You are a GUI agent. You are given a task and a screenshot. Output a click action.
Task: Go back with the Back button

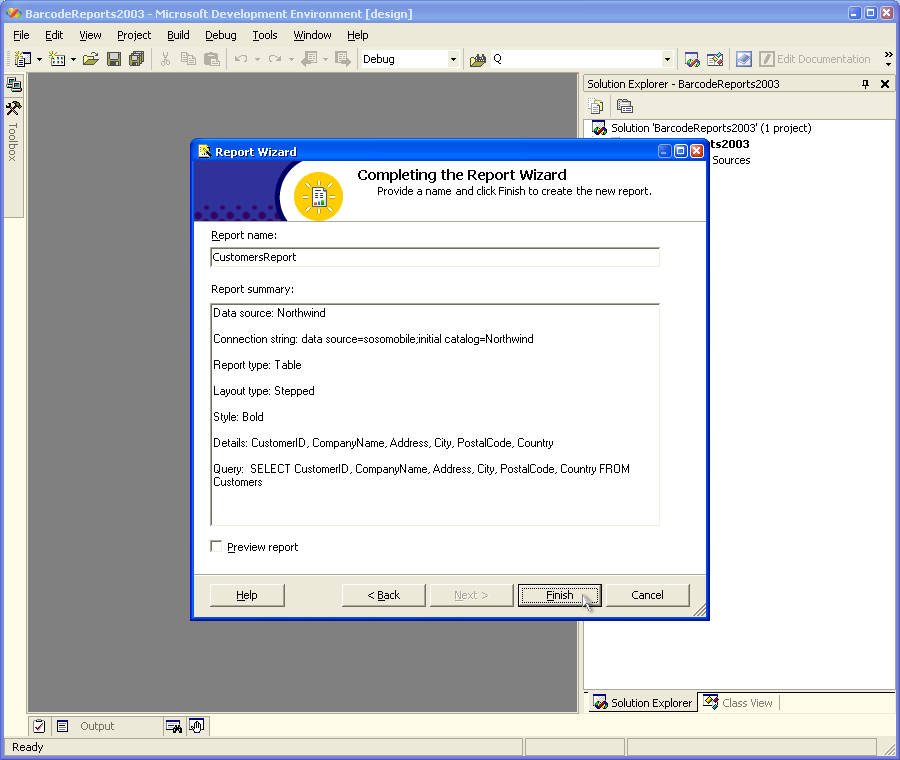[x=383, y=595]
